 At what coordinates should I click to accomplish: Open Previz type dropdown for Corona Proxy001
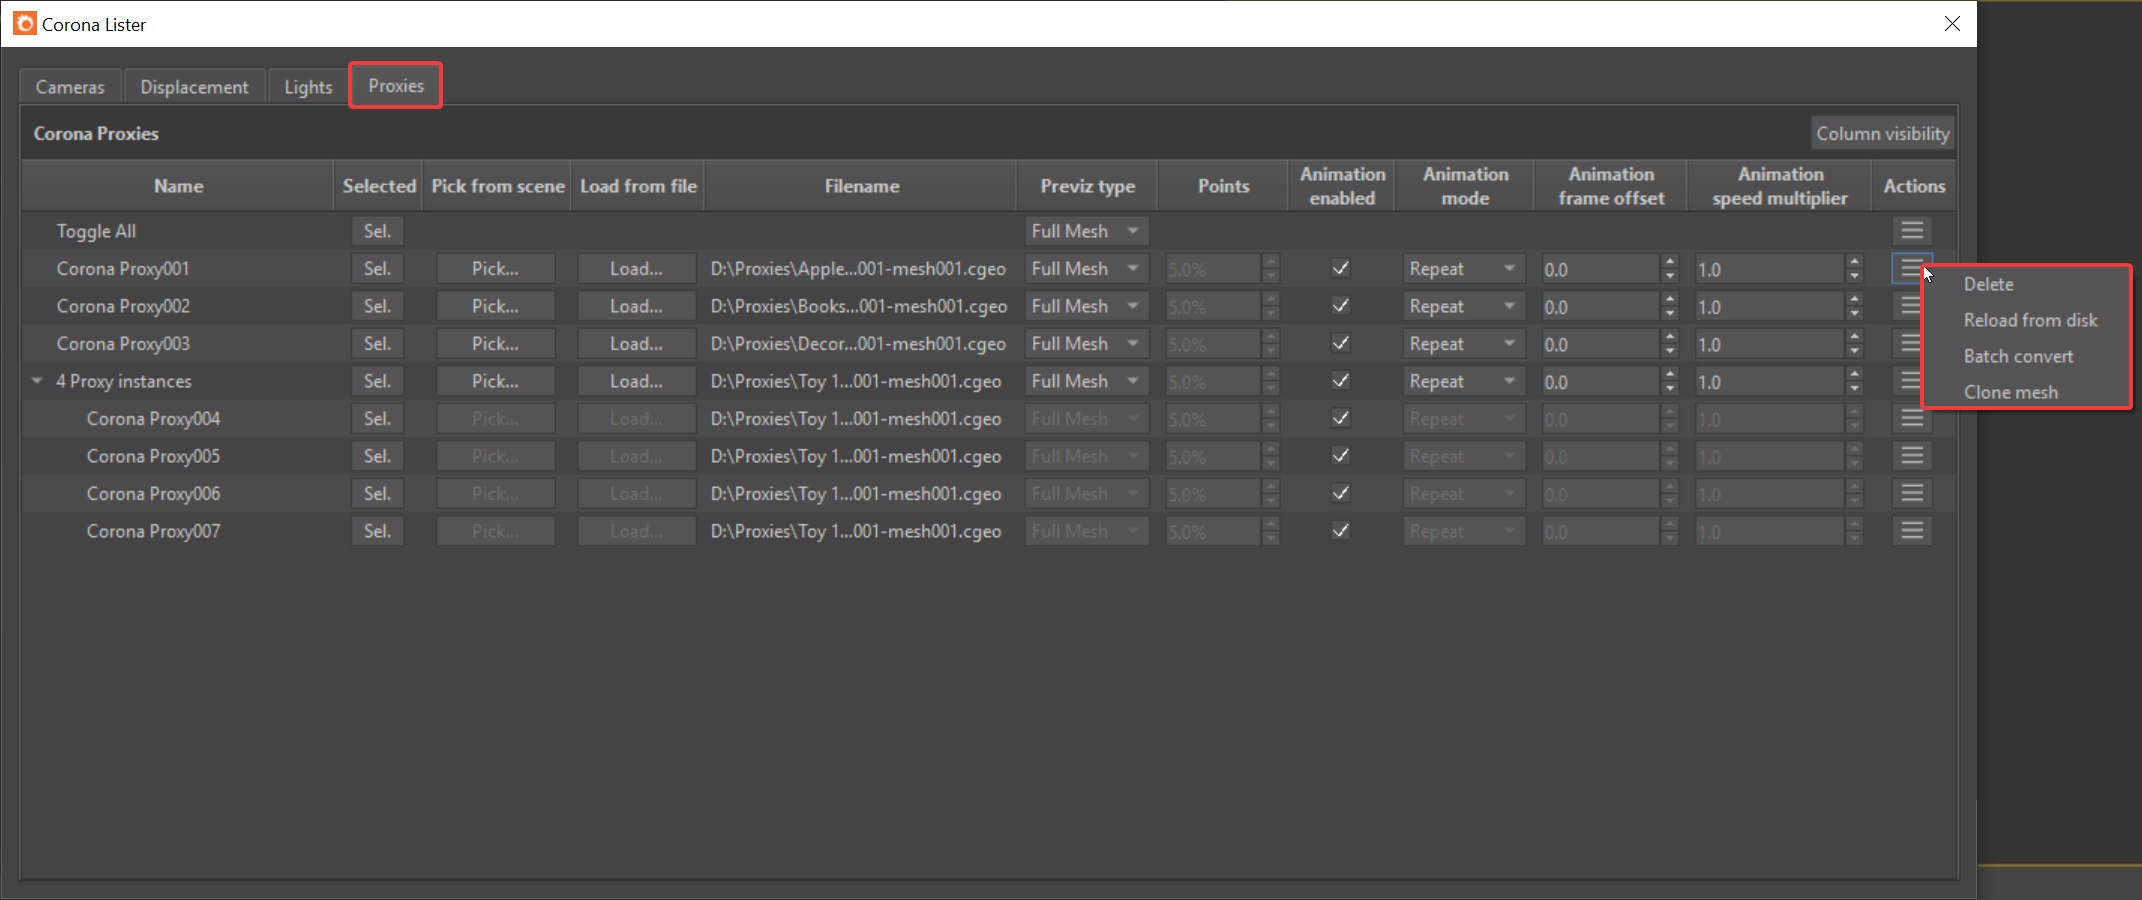1086,269
